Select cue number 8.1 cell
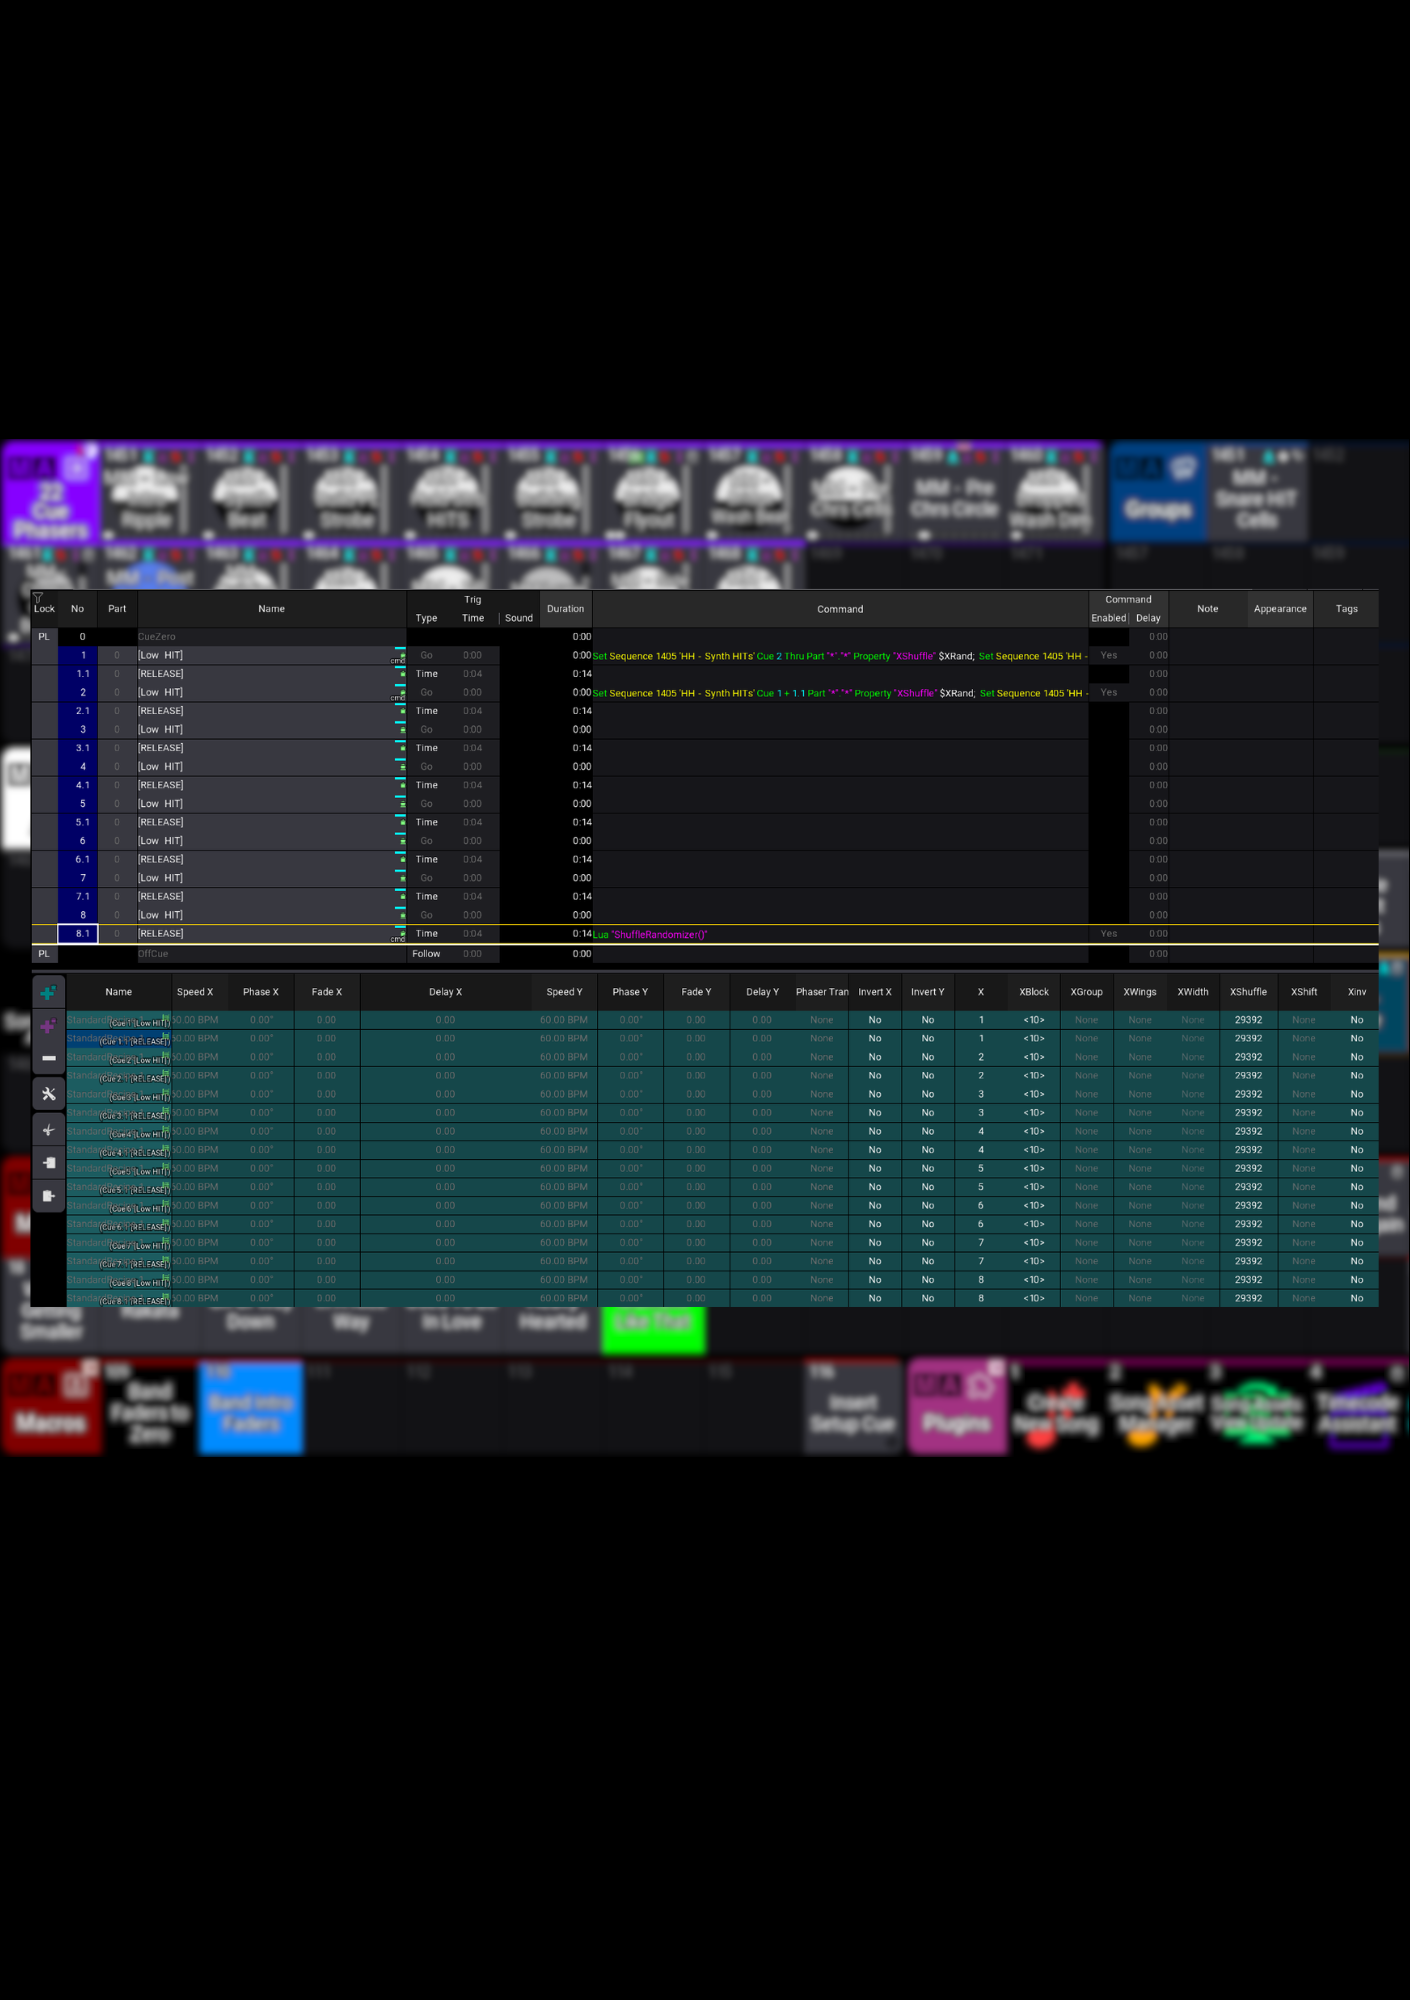The image size is (1410, 2000). [x=78, y=934]
